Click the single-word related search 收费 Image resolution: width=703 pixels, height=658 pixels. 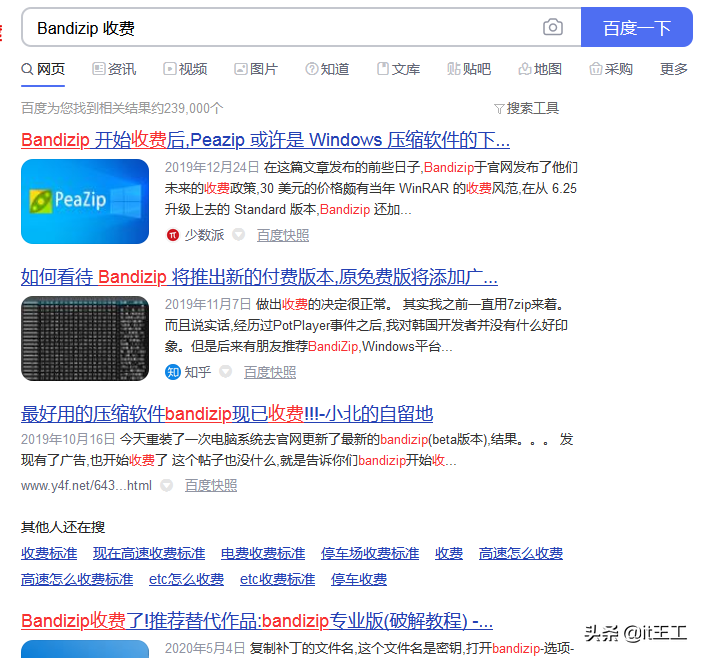pyautogui.click(x=449, y=554)
